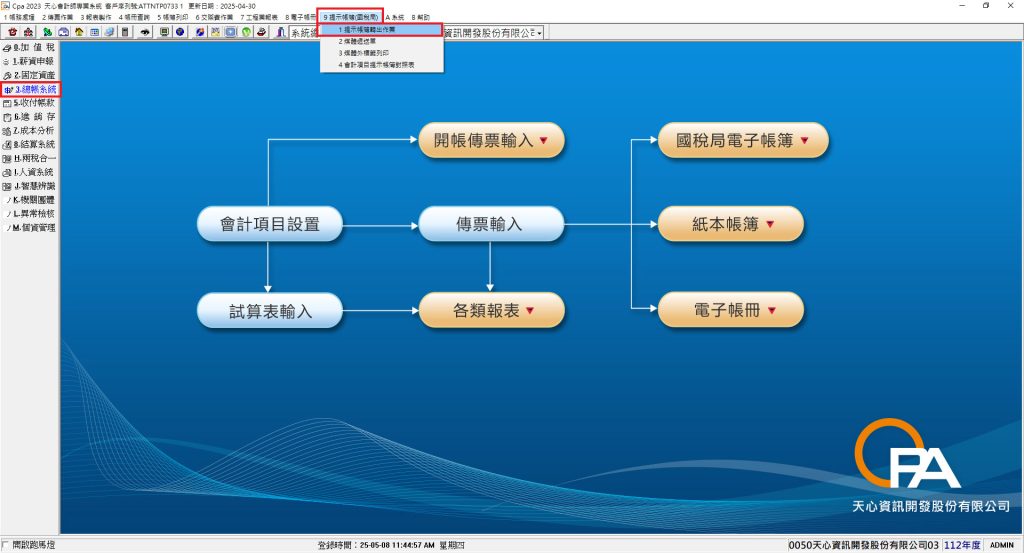Click the blue calendar grid toolbar icon

[95, 32]
